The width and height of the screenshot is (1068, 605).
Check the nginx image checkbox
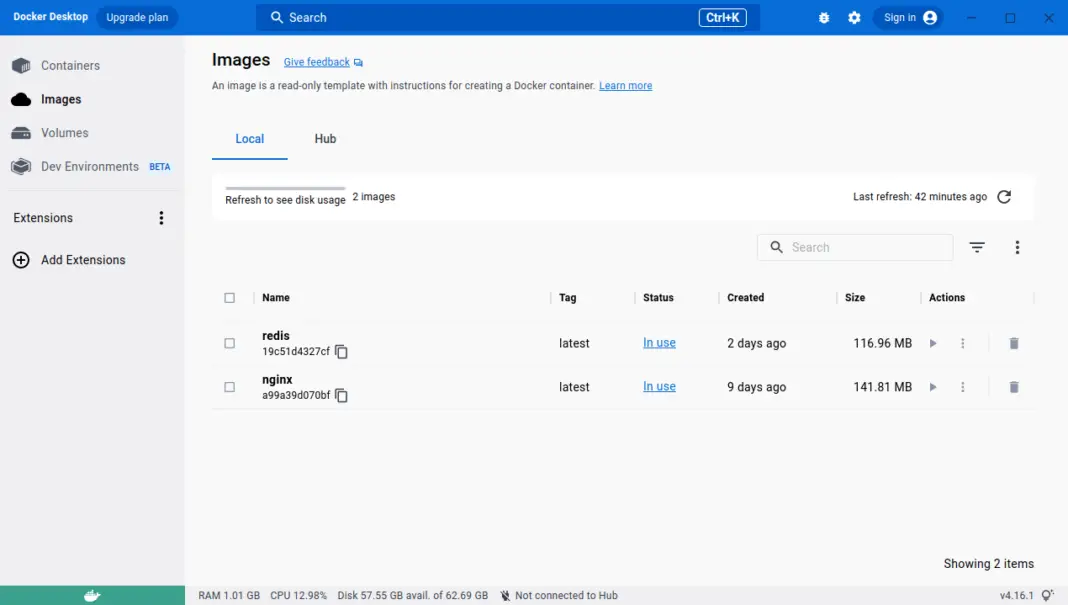coord(230,387)
